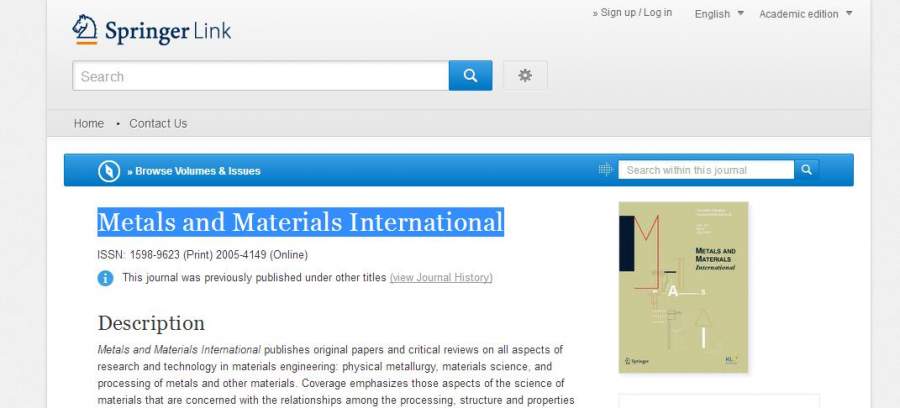Screen dimensions: 900x408
Task: Click the Description heading
Action: pos(151,323)
